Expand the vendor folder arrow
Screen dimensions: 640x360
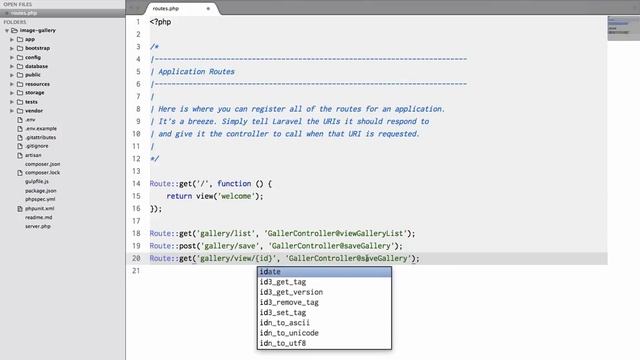click(x=12, y=111)
